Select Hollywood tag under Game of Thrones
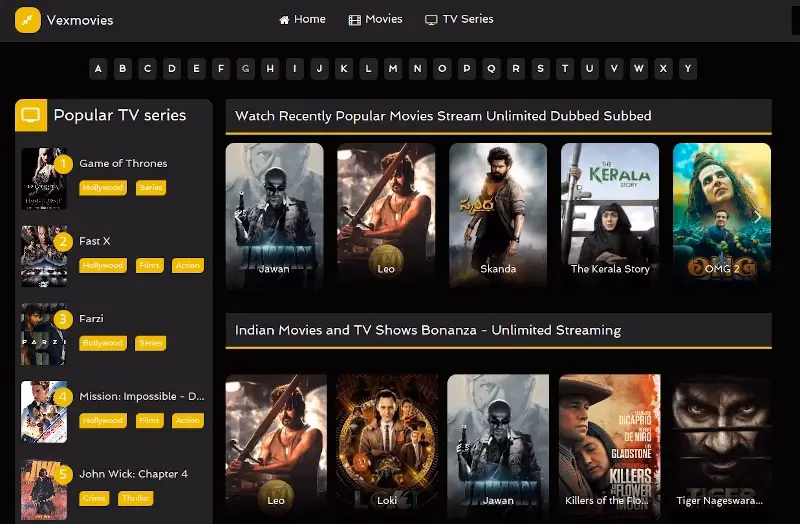Viewport: 800px width, 524px height. point(103,188)
